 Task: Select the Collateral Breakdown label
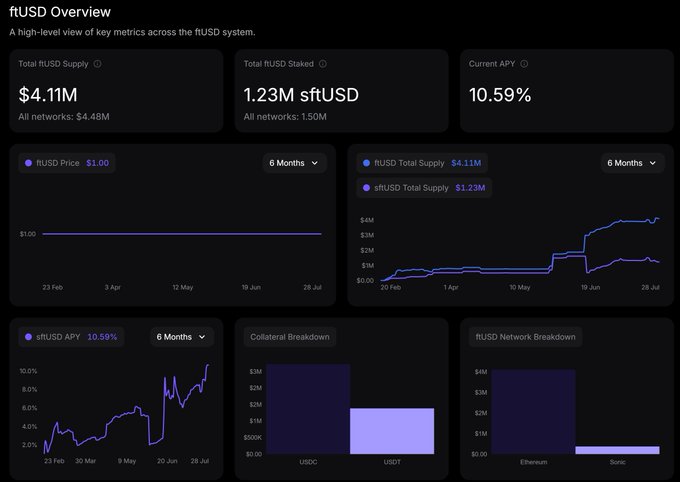point(290,337)
